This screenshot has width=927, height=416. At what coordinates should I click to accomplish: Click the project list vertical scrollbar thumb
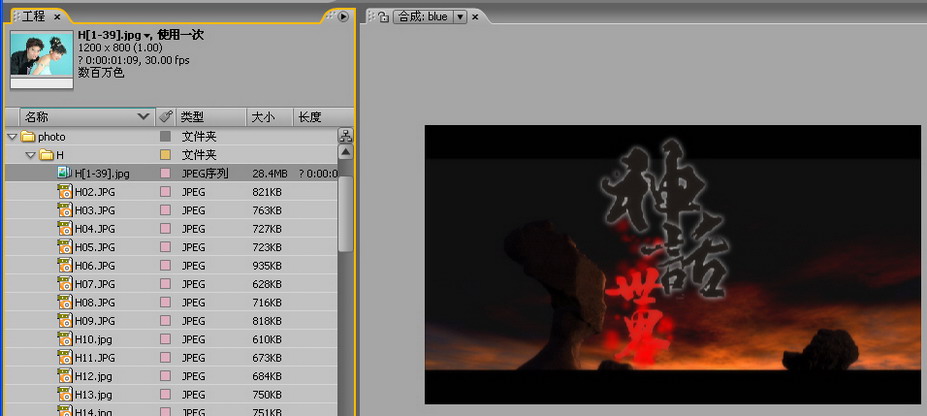tap(345, 213)
